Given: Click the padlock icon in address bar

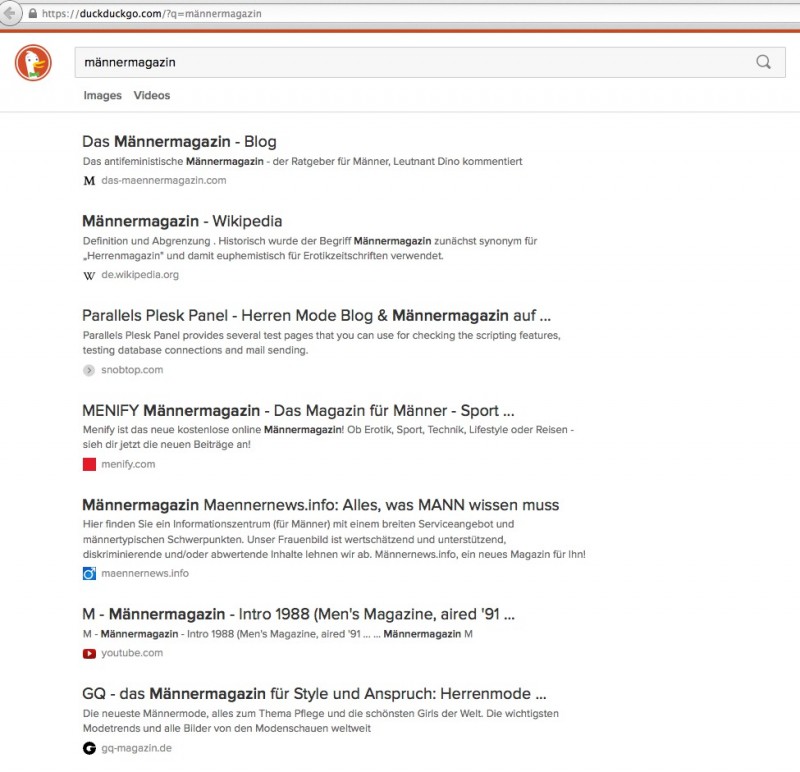Looking at the screenshot, I should pos(32,14).
